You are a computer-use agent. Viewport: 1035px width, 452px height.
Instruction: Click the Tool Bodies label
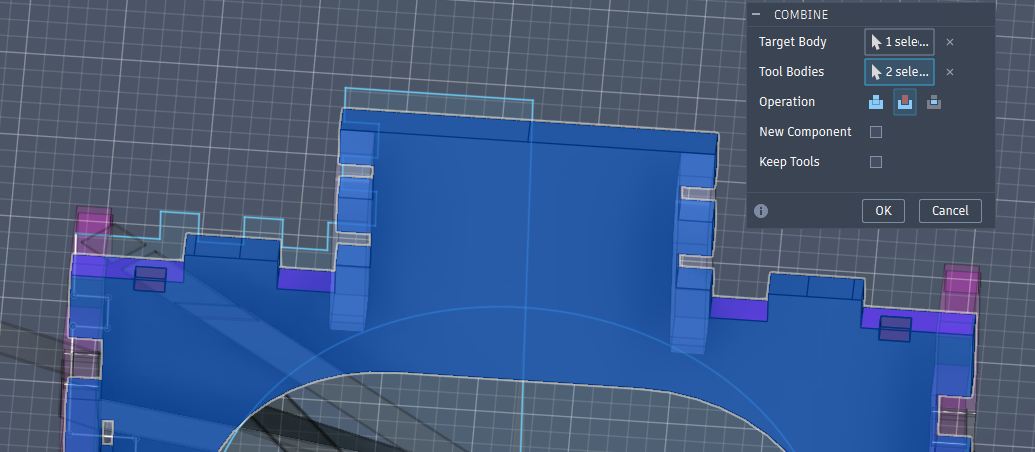coord(791,72)
